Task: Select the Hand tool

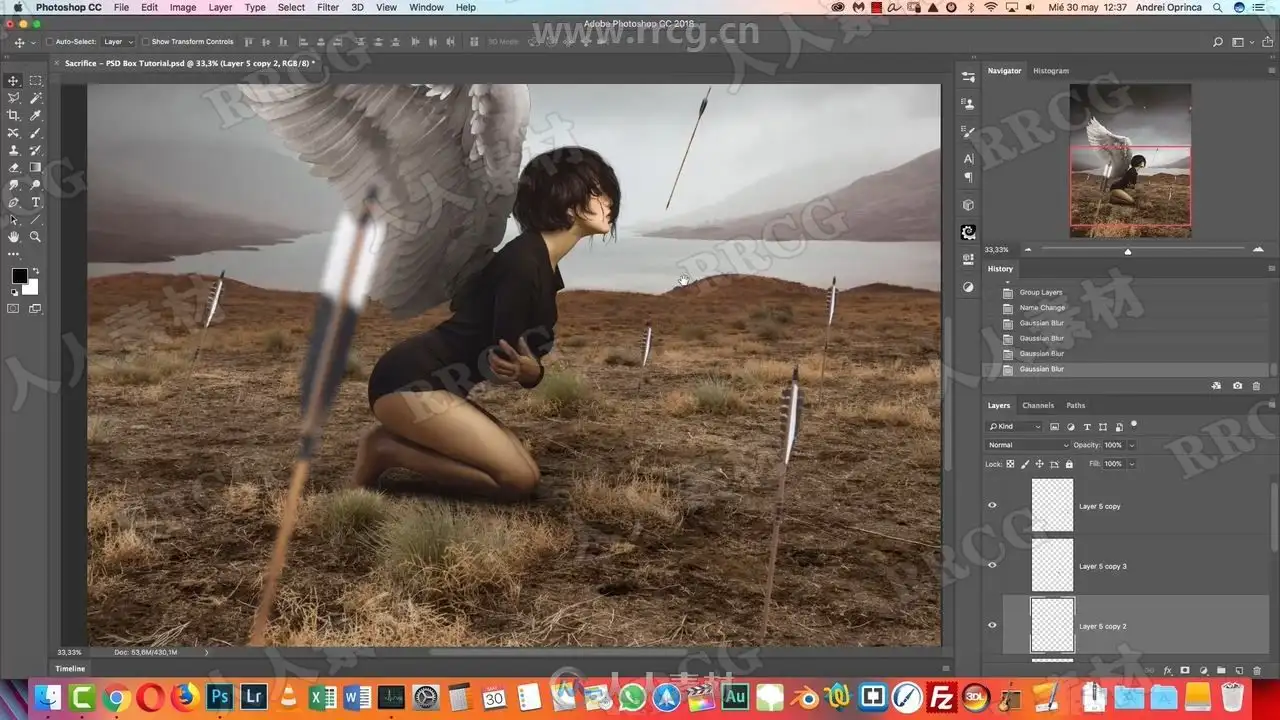Action: 13,237
